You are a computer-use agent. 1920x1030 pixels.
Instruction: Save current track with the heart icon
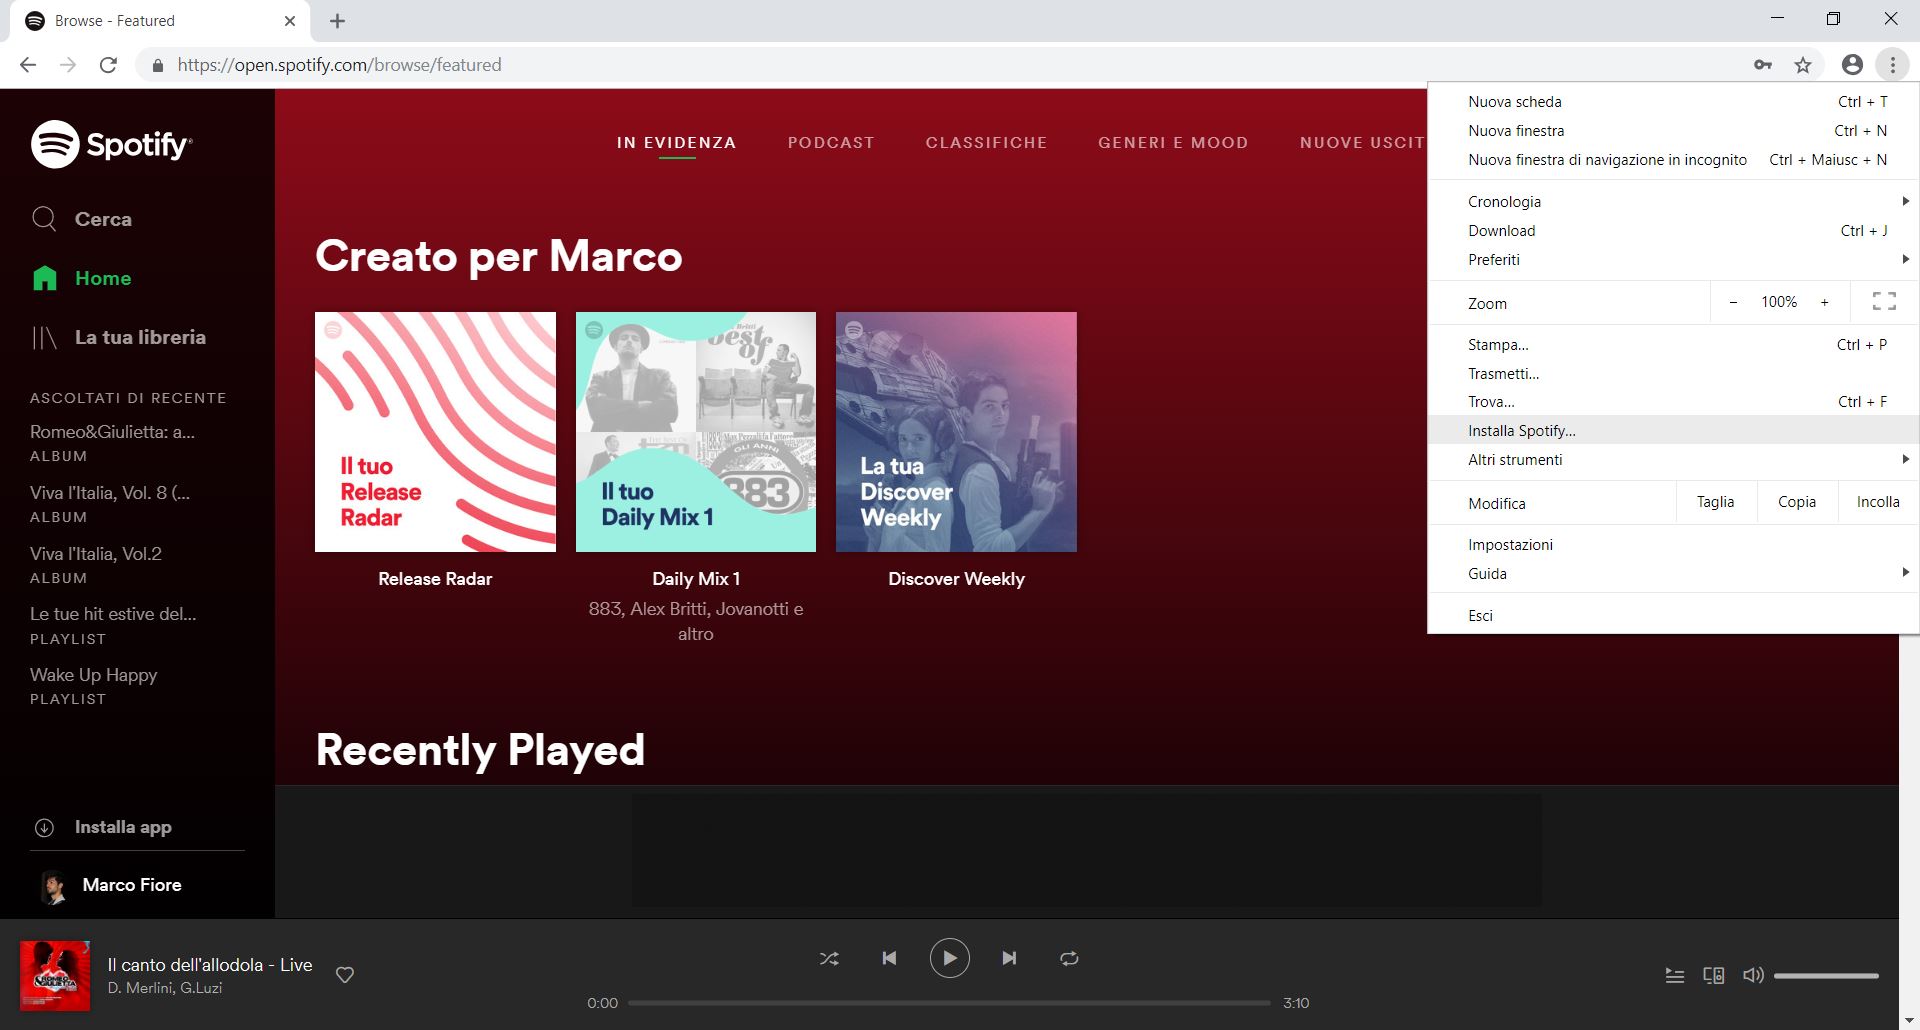tap(344, 975)
